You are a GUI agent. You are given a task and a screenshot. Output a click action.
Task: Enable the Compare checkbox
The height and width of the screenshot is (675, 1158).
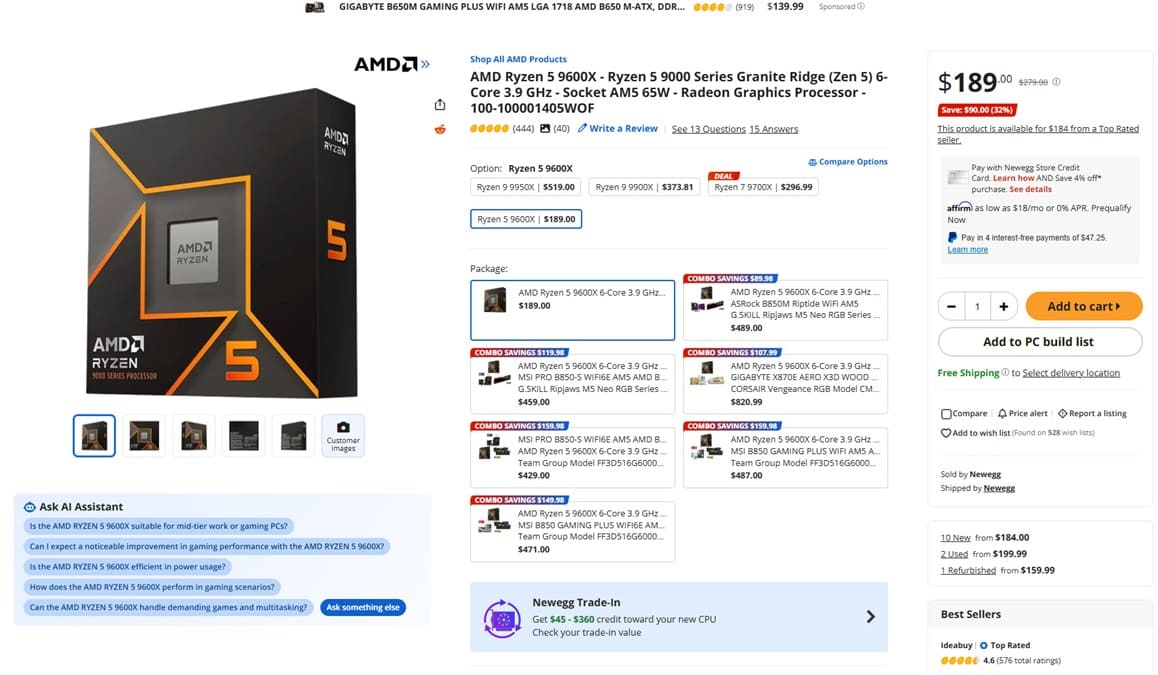tap(944, 412)
